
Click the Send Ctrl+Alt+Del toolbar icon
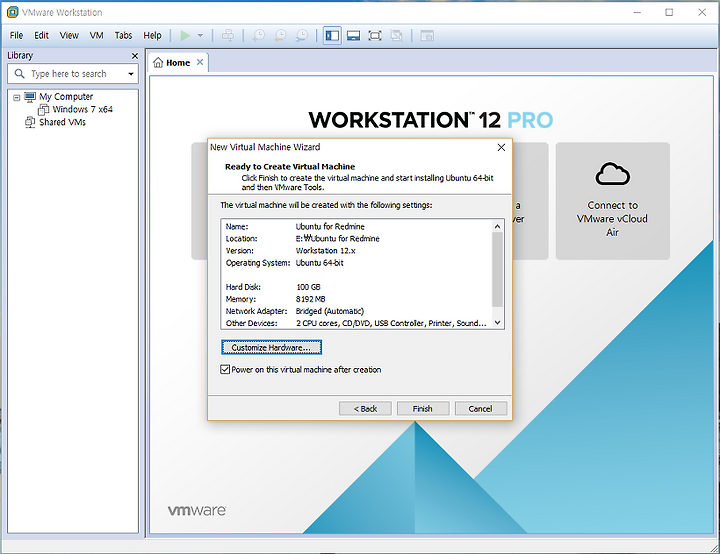click(228, 35)
